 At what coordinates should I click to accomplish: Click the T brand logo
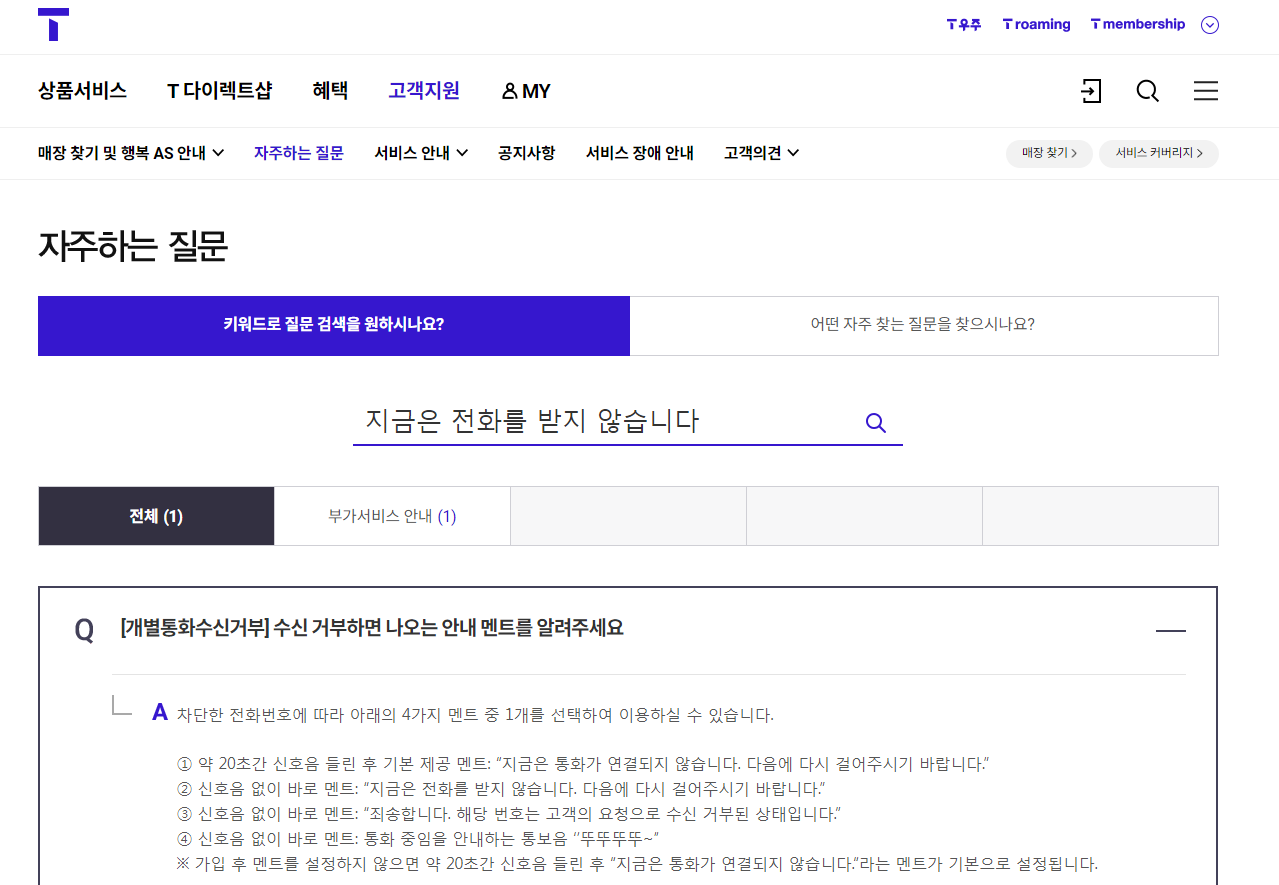[x=55, y=25]
